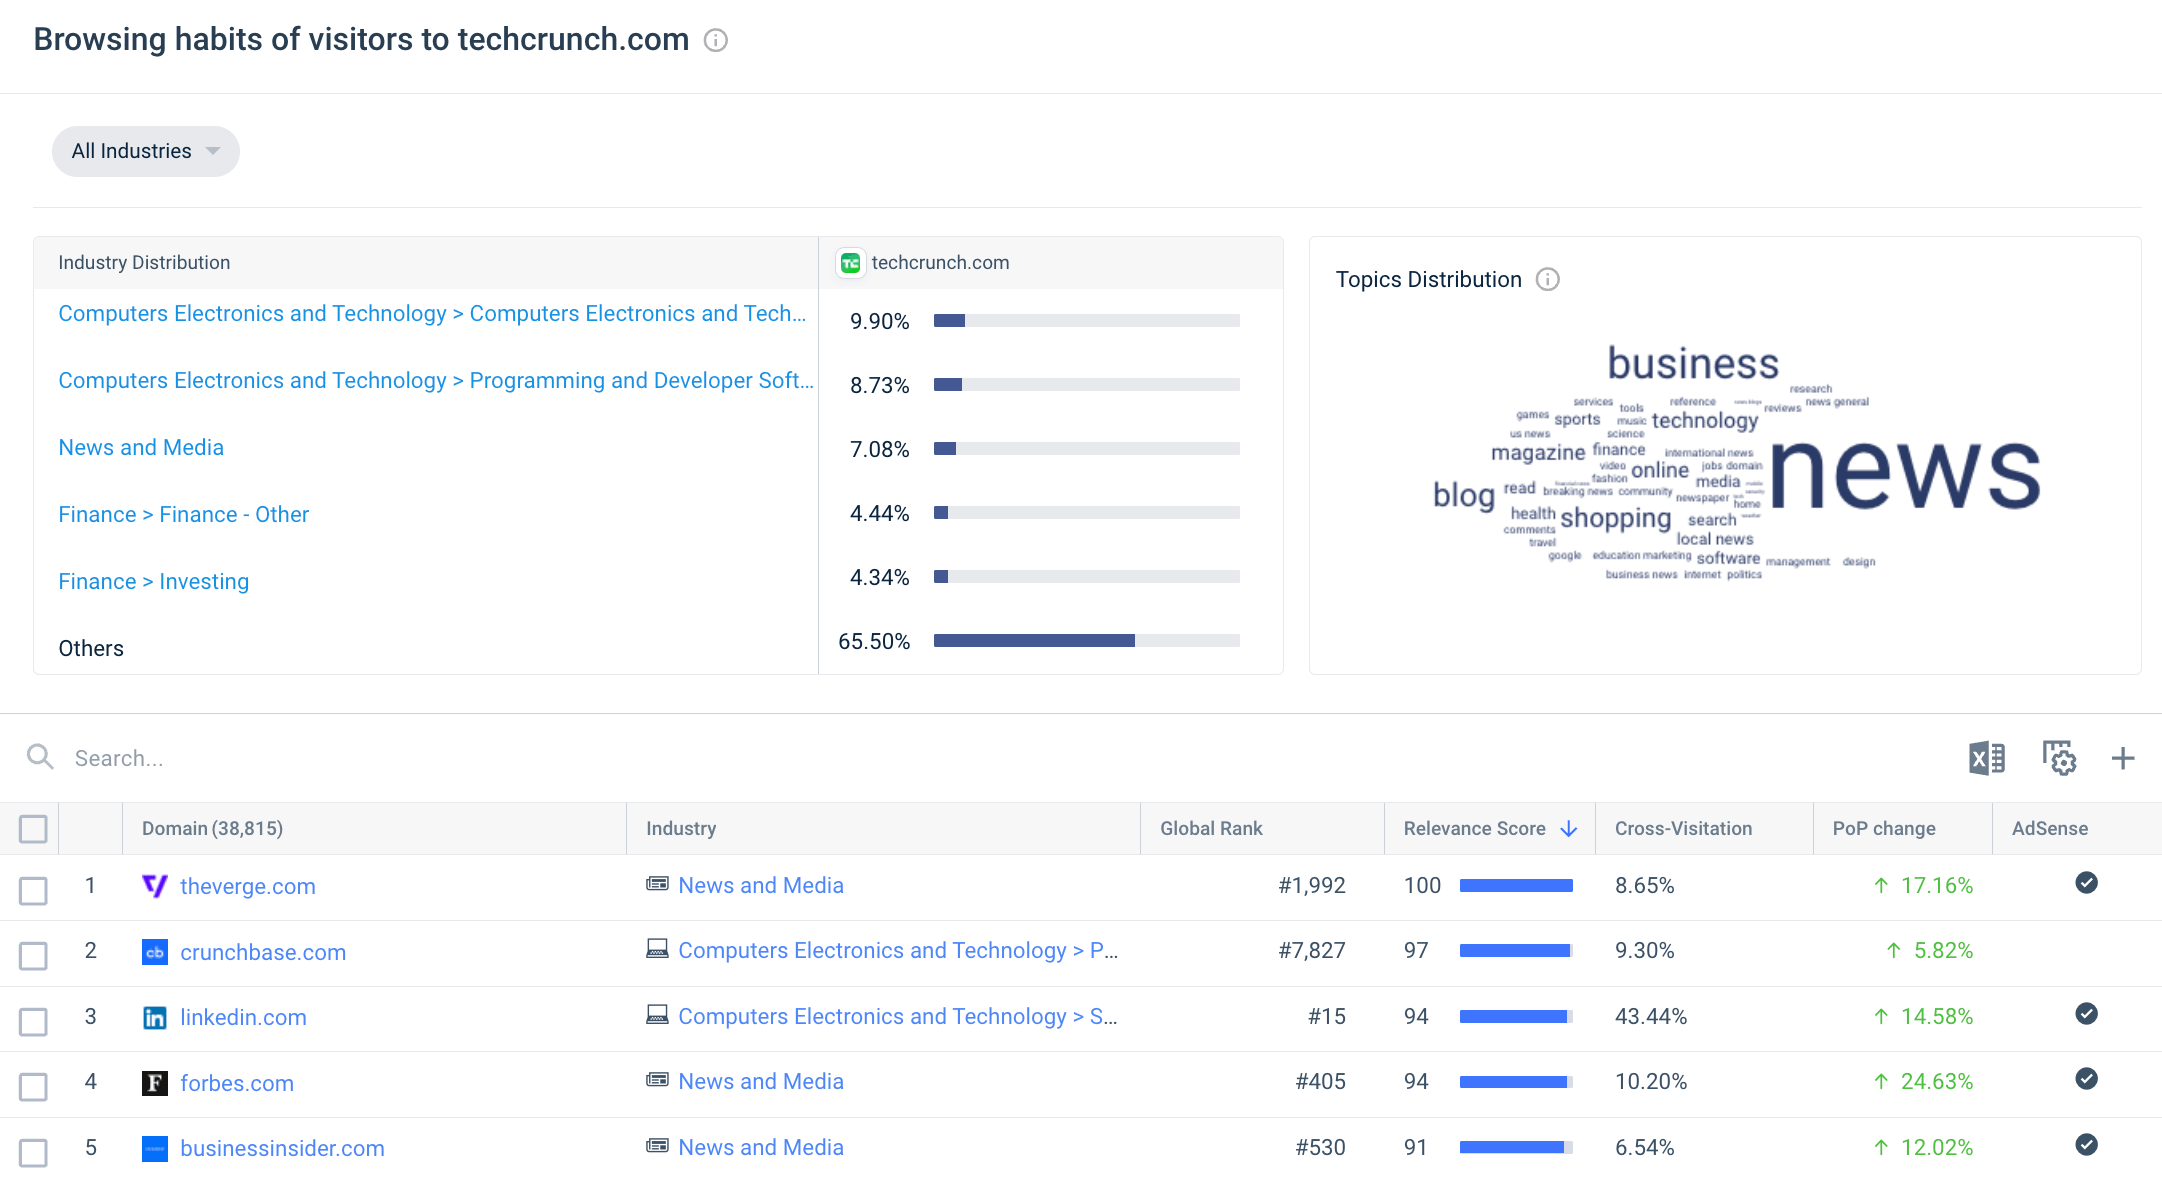Click the Others row label
Screen dimensions: 2162x1178
tap(91, 648)
